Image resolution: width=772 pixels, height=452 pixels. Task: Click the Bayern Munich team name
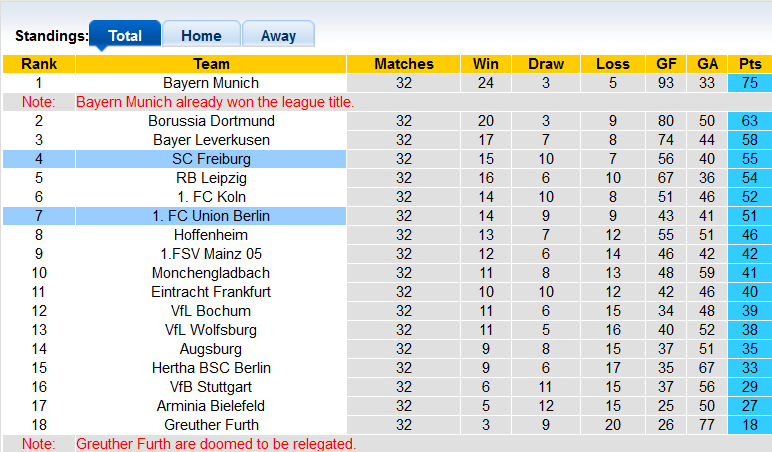click(x=211, y=83)
